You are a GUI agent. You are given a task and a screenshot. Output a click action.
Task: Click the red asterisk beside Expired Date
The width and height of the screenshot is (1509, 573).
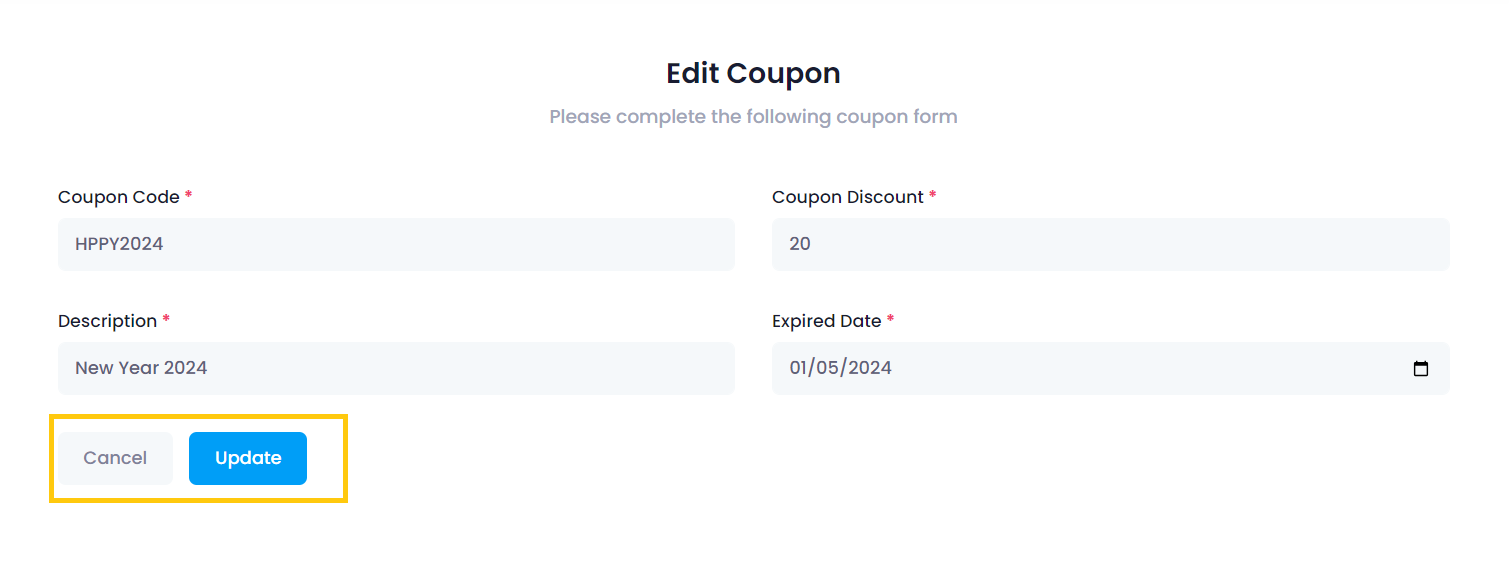tap(891, 320)
